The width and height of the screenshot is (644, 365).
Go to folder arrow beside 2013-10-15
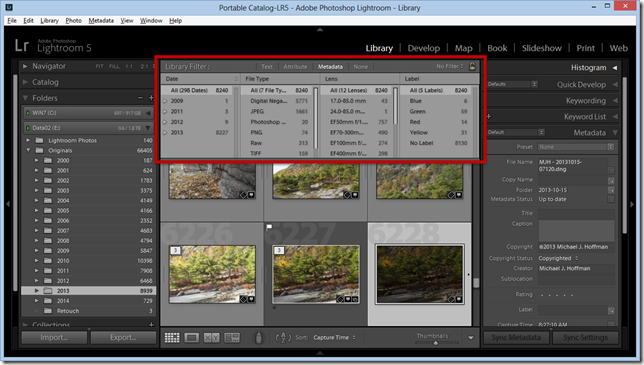click(x=611, y=190)
